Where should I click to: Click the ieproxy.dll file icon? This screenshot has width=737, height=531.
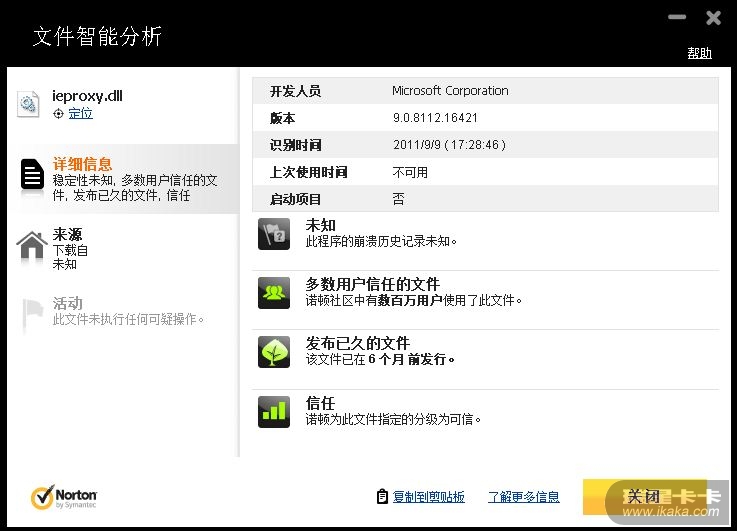[28, 103]
